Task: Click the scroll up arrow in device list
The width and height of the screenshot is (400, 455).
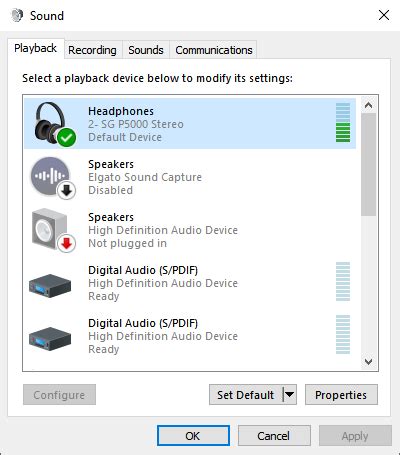Action: click(368, 105)
